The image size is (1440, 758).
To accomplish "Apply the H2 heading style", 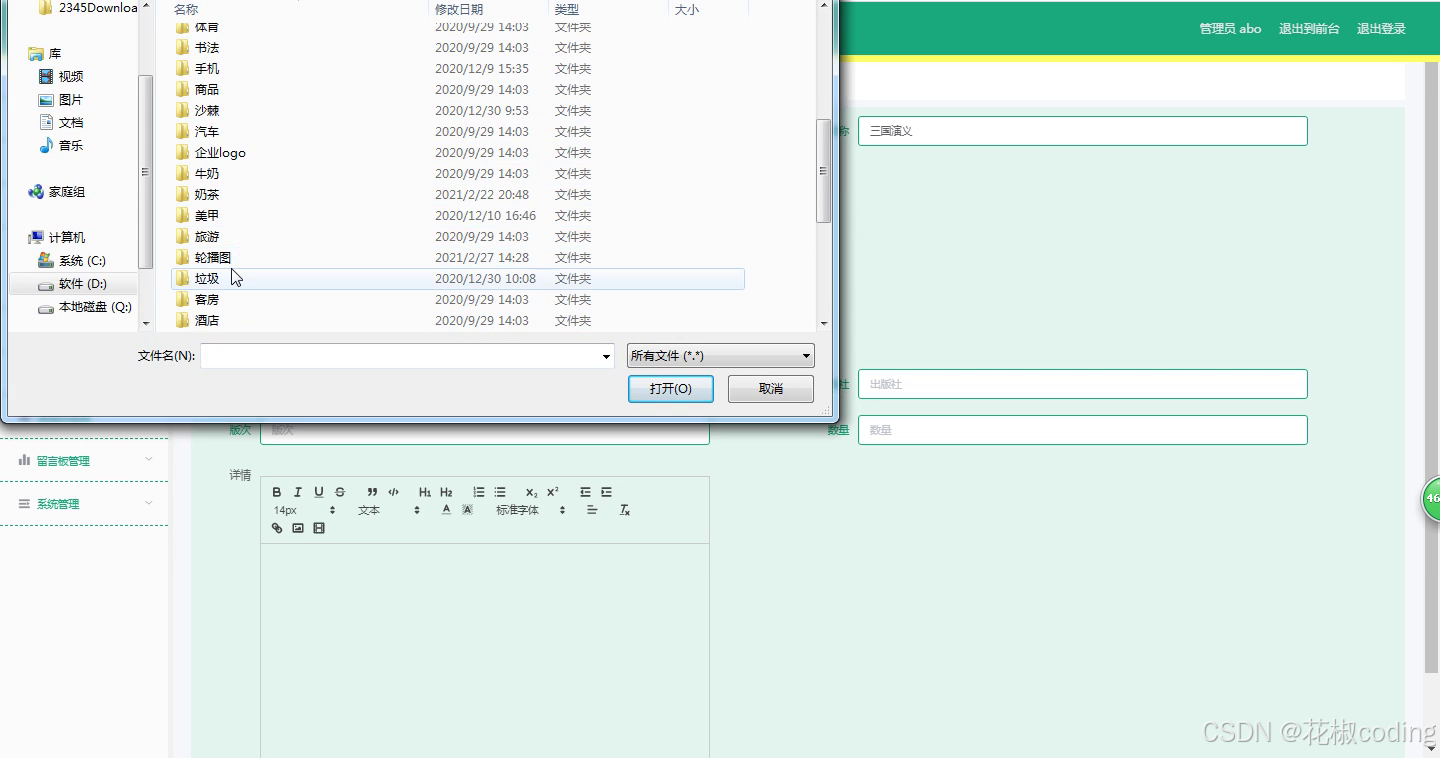I will pyautogui.click(x=446, y=492).
